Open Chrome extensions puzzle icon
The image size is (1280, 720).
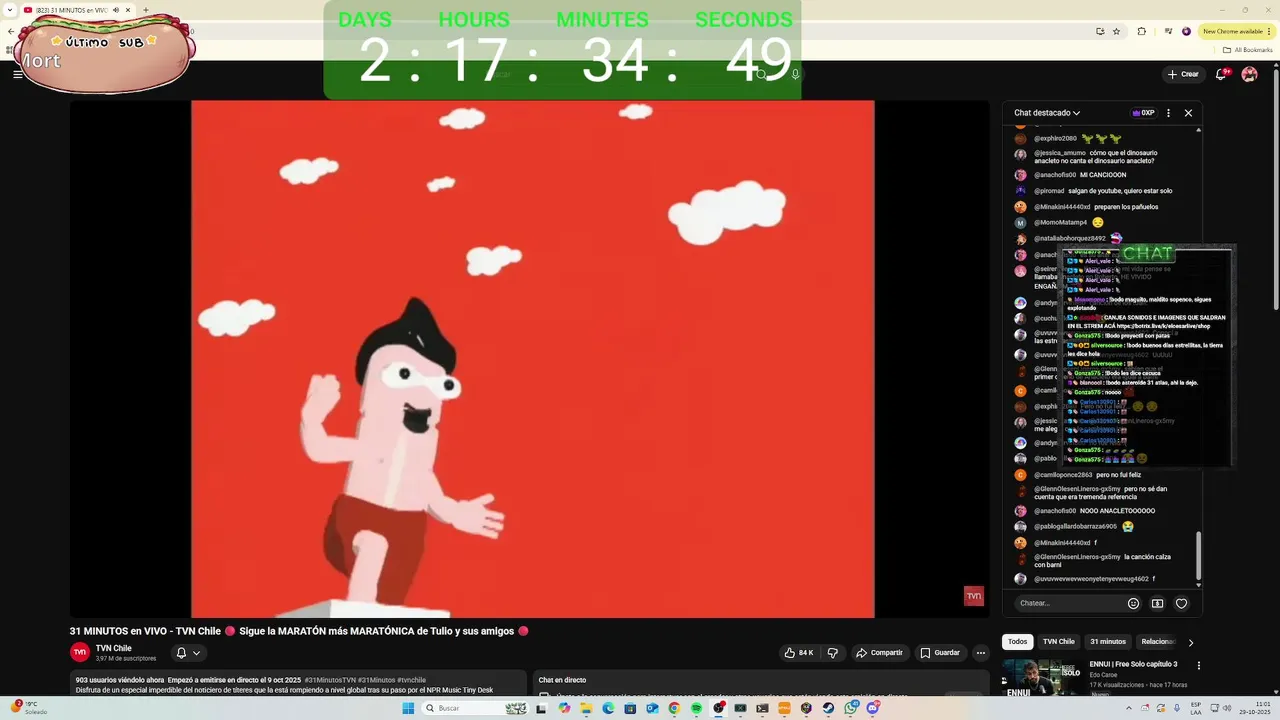pyautogui.click(x=1141, y=31)
